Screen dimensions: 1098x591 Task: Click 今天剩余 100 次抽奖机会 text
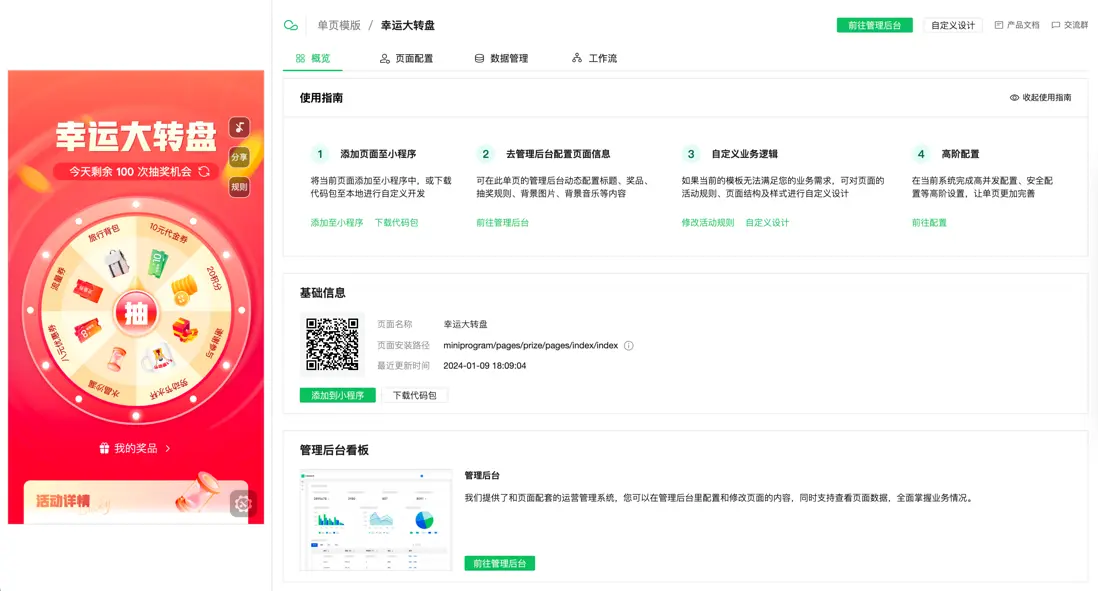point(130,172)
